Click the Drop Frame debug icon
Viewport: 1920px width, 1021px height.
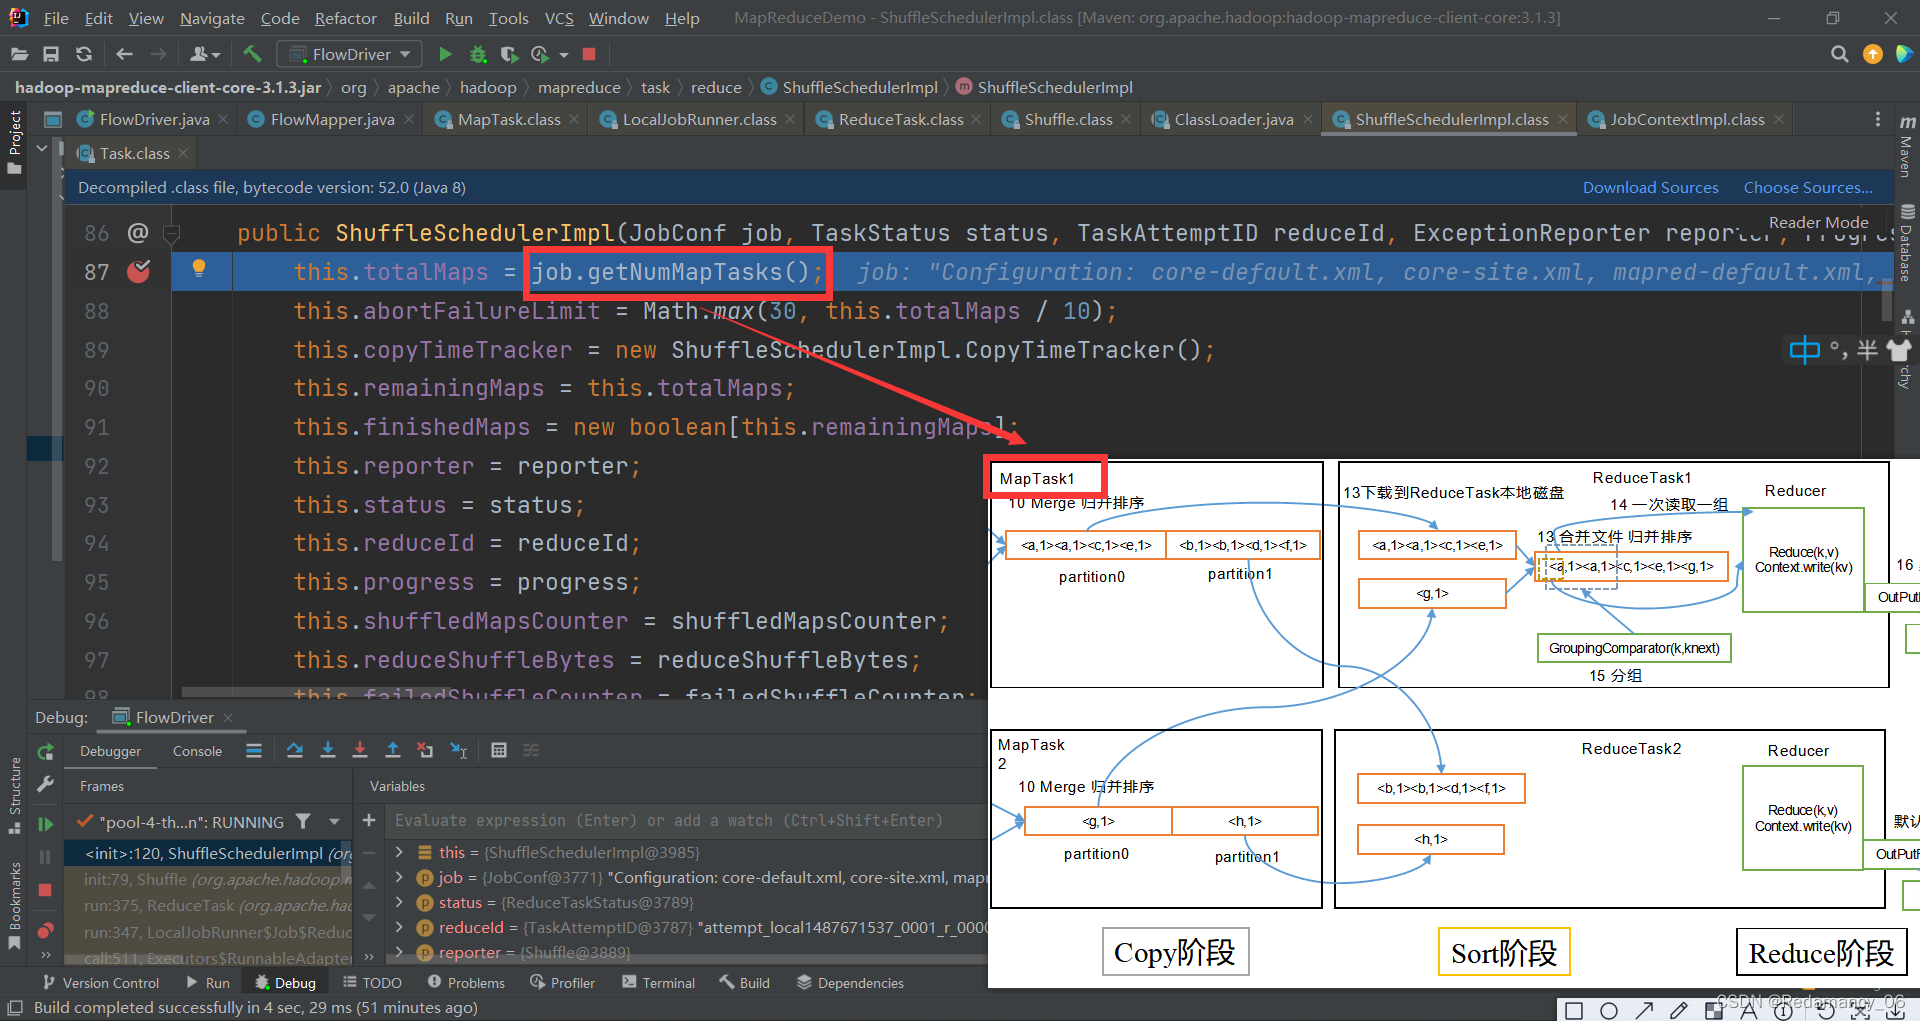[x=425, y=750]
